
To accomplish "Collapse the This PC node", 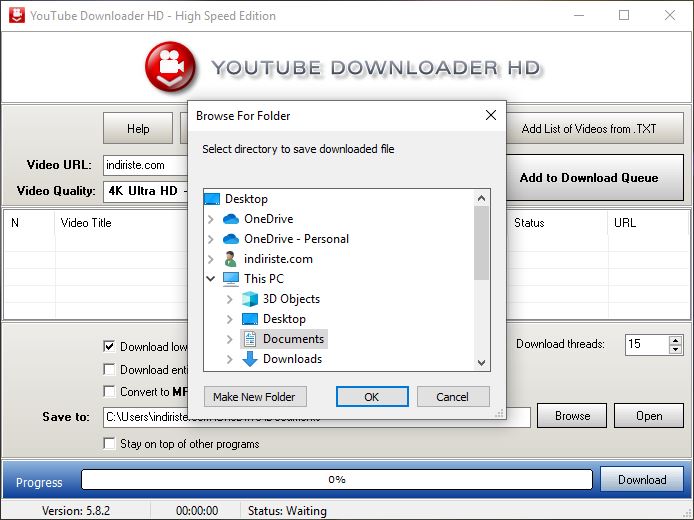I will tap(211, 278).
